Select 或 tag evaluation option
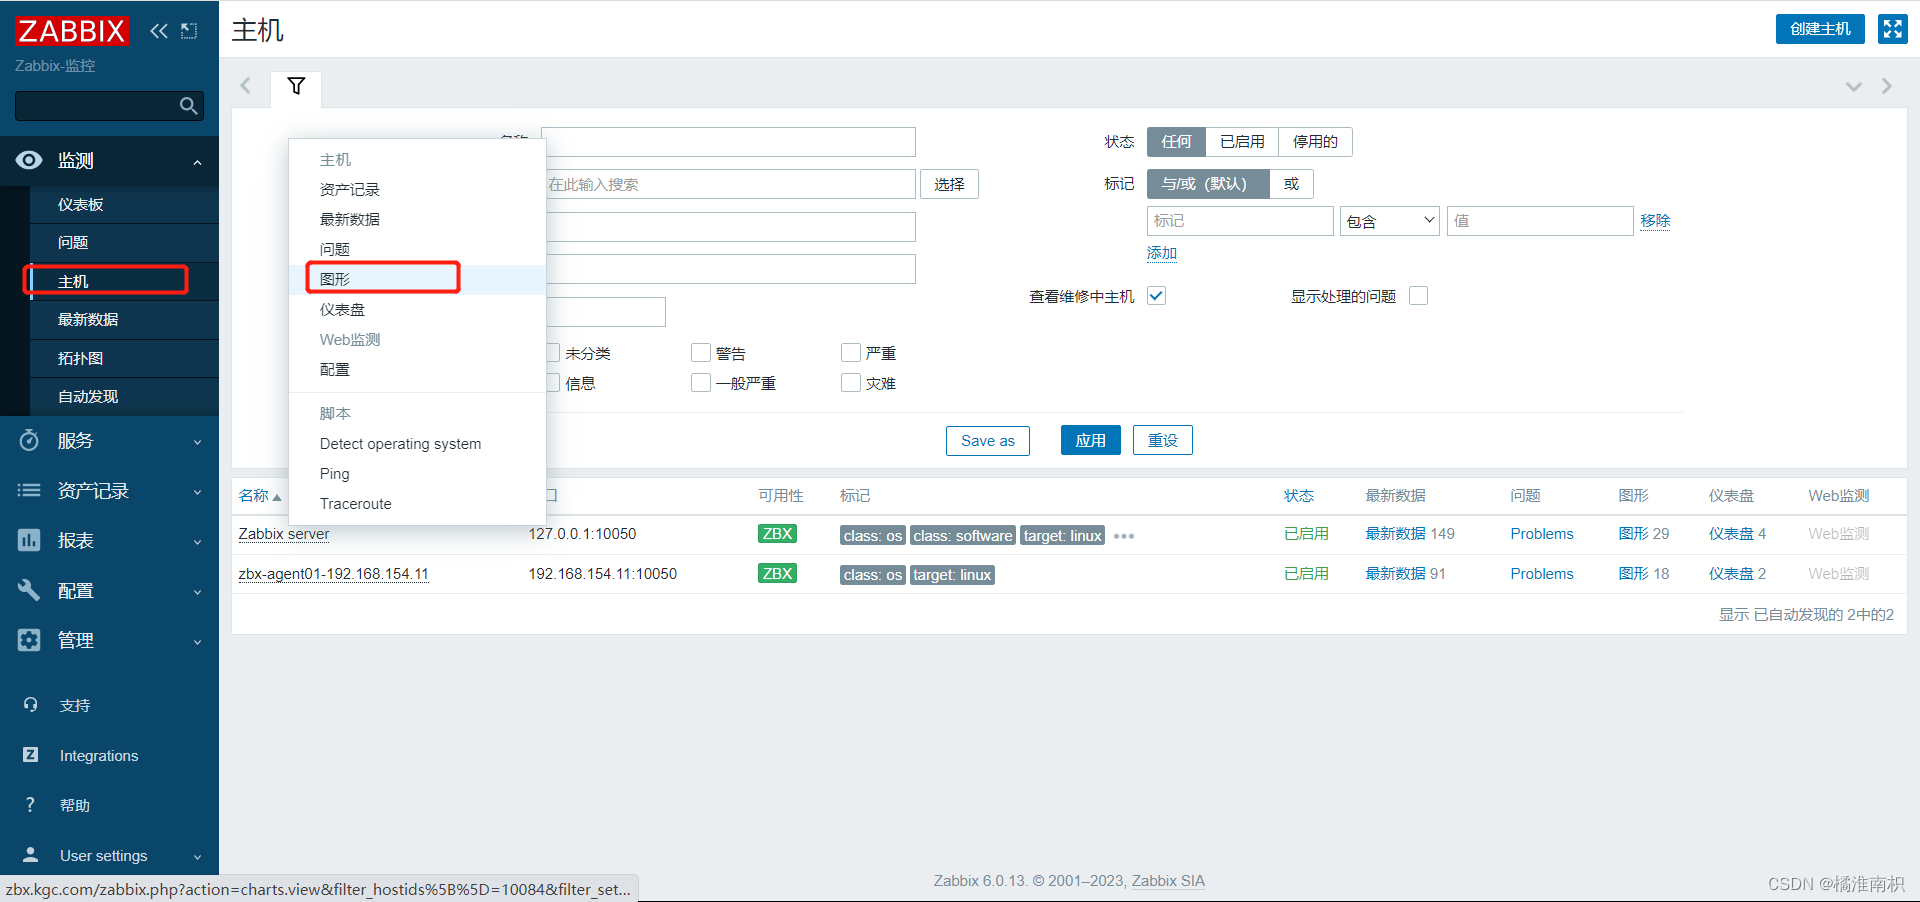The width and height of the screenshot is (1920, 902). click(x=1291, y=184)
